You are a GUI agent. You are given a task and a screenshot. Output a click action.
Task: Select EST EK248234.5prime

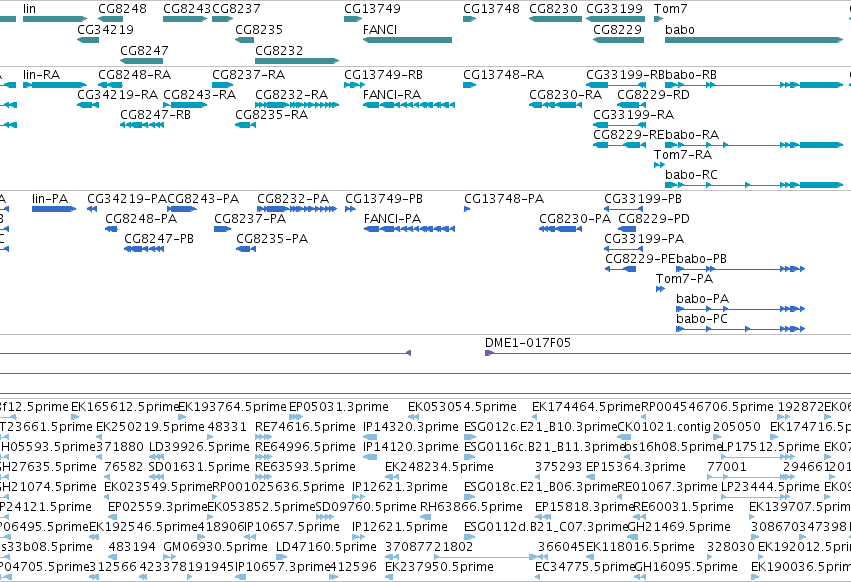(x=440, y=467)
